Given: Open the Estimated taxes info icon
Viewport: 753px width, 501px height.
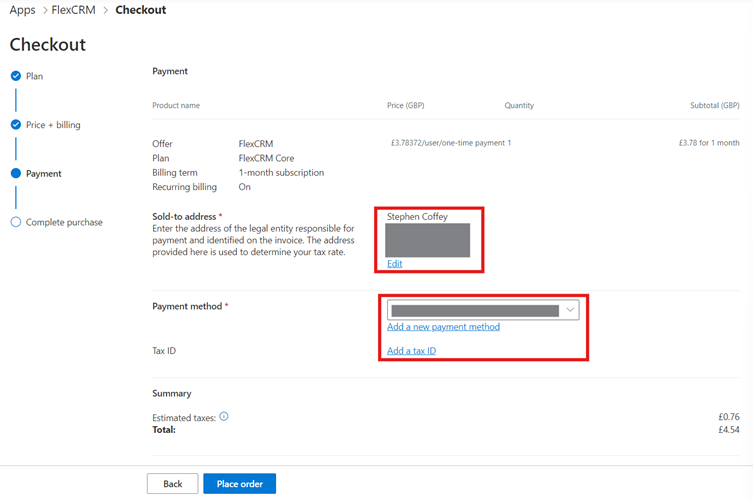Looking at the screenshot, I should (x=224, y=417).
